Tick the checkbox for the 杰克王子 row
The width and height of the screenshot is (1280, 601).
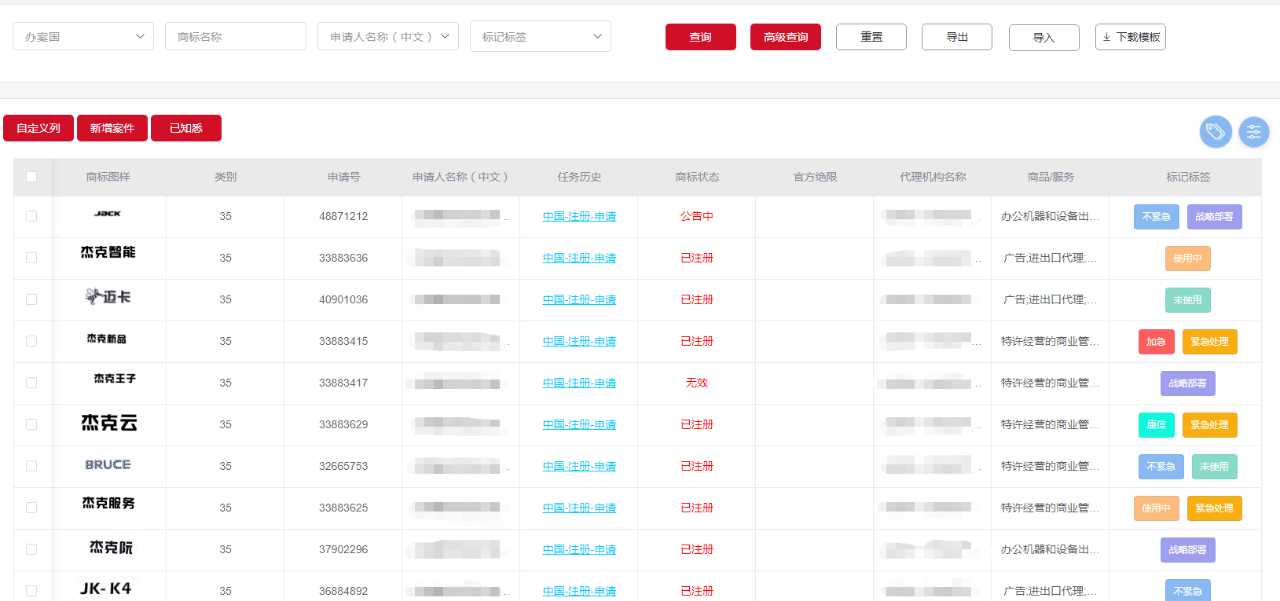click(31, 383)
